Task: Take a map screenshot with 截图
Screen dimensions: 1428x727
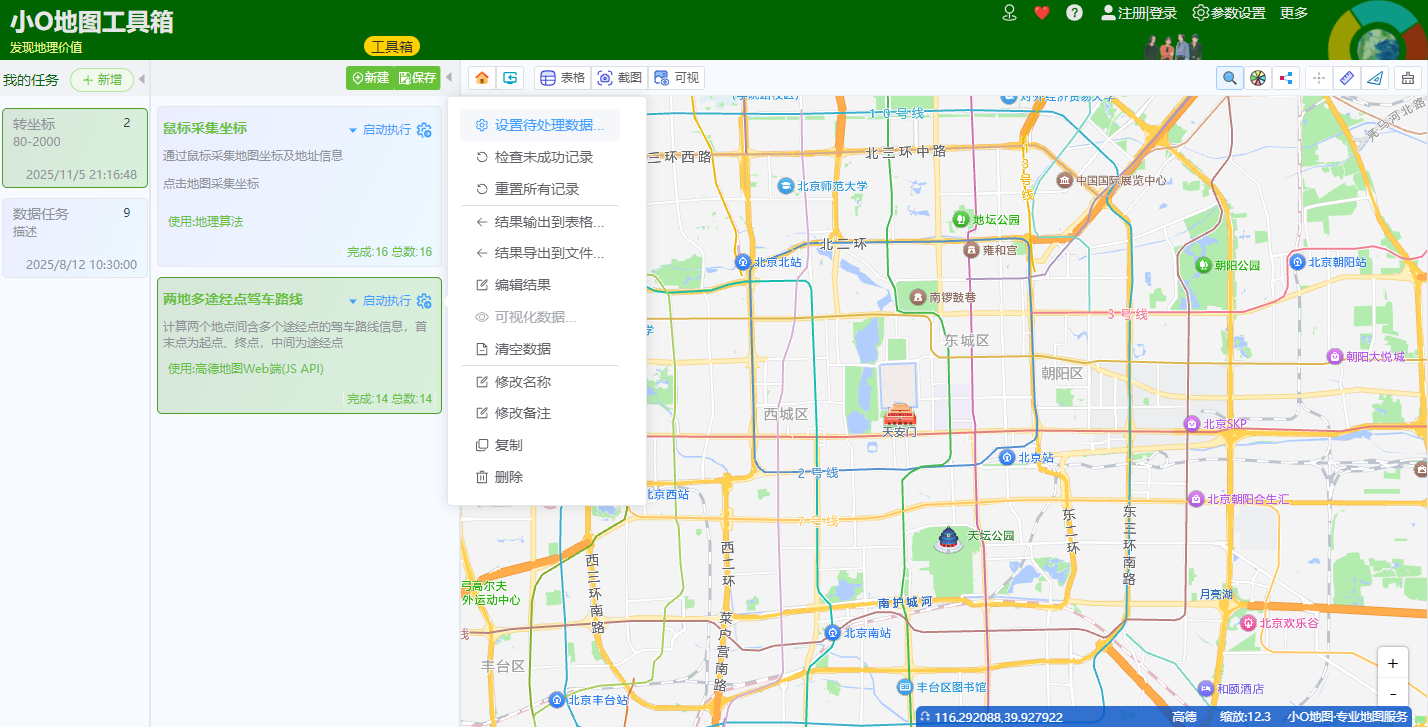Action: (x=619, y=78)
